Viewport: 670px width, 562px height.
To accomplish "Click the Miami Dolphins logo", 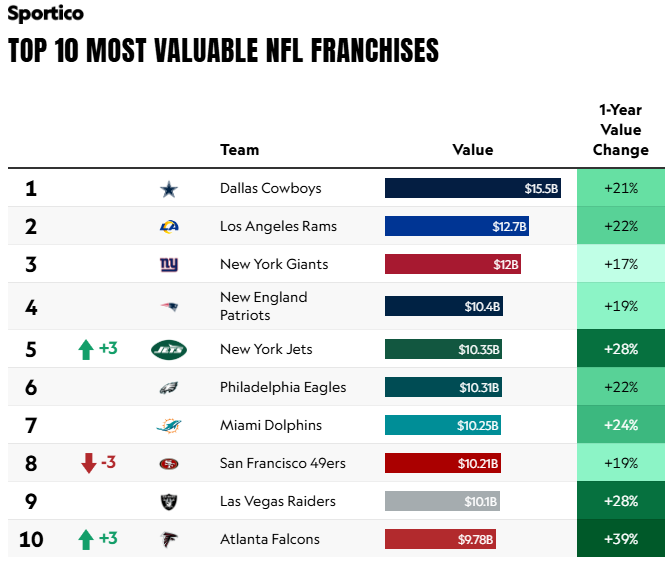I will pyautogui.click(x=169, y=426).
